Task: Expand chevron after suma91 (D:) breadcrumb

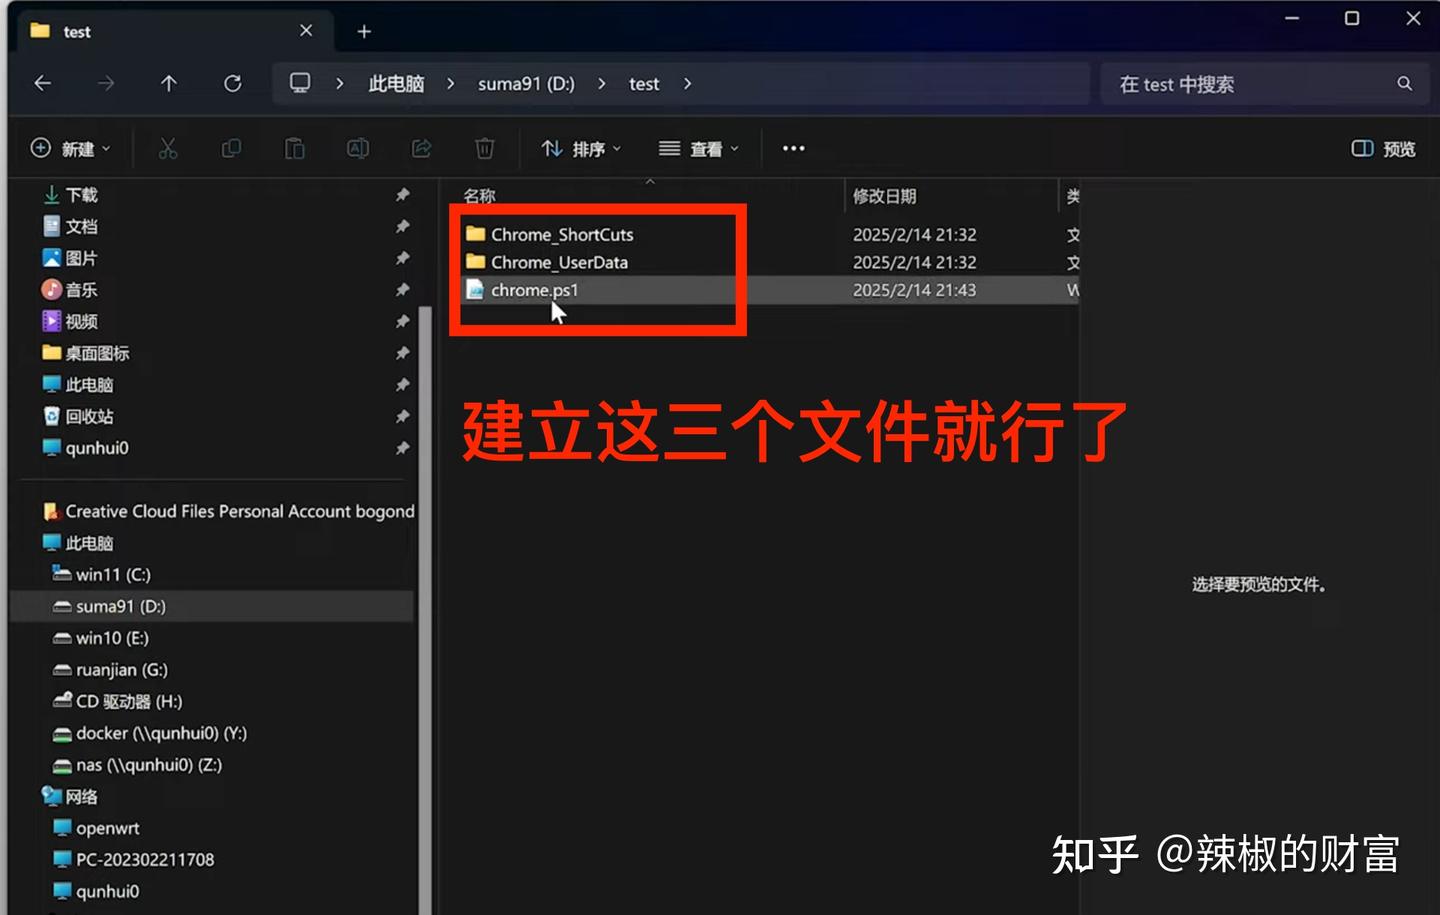Action: coord(601,84)
